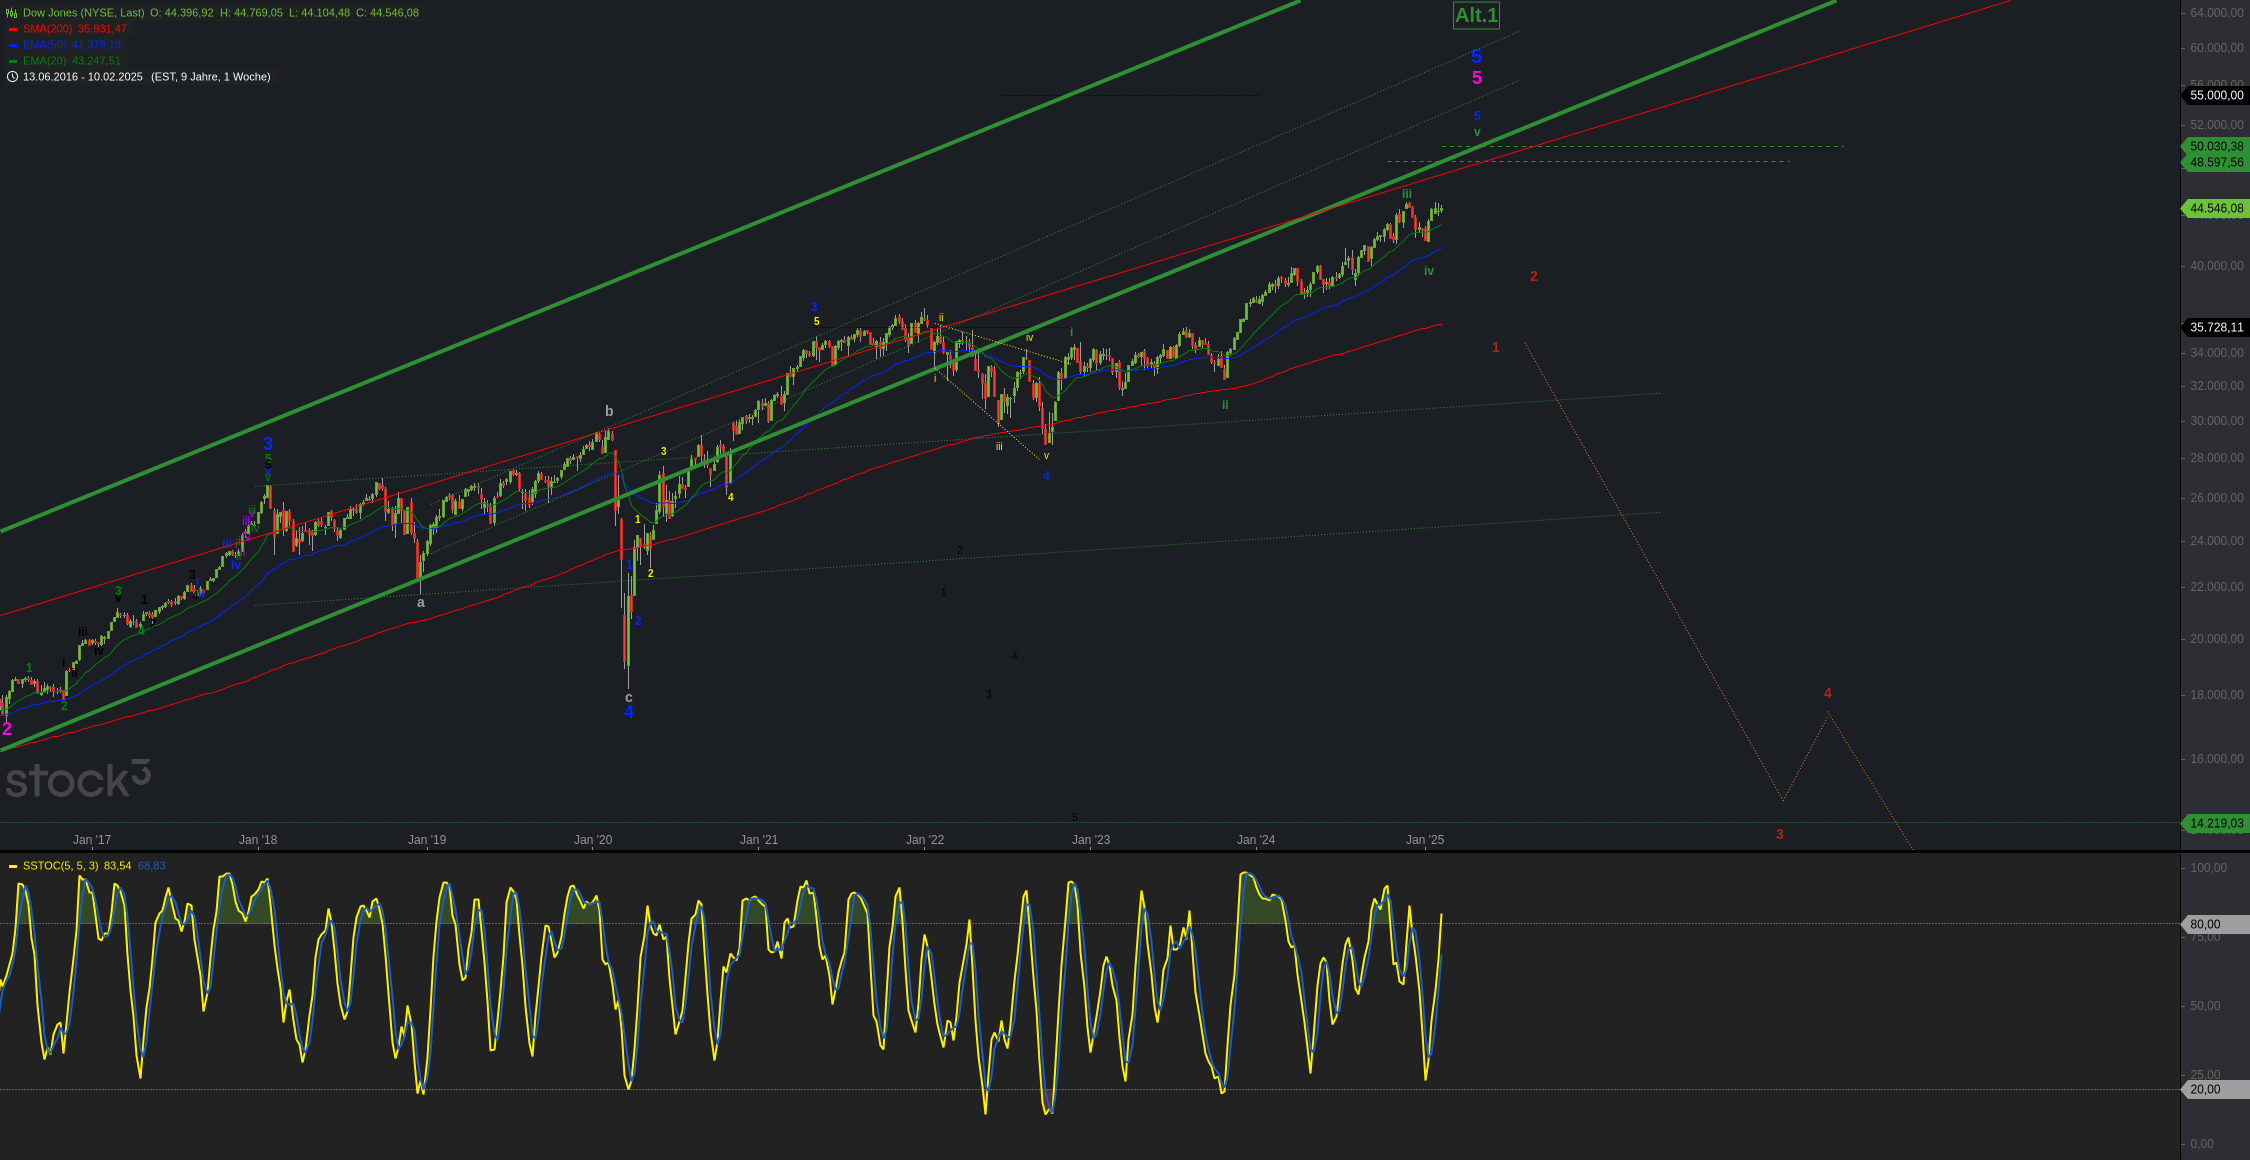Select the green Alt.1 label box
The image size is (2250, 1160).
coord(1476,15)
